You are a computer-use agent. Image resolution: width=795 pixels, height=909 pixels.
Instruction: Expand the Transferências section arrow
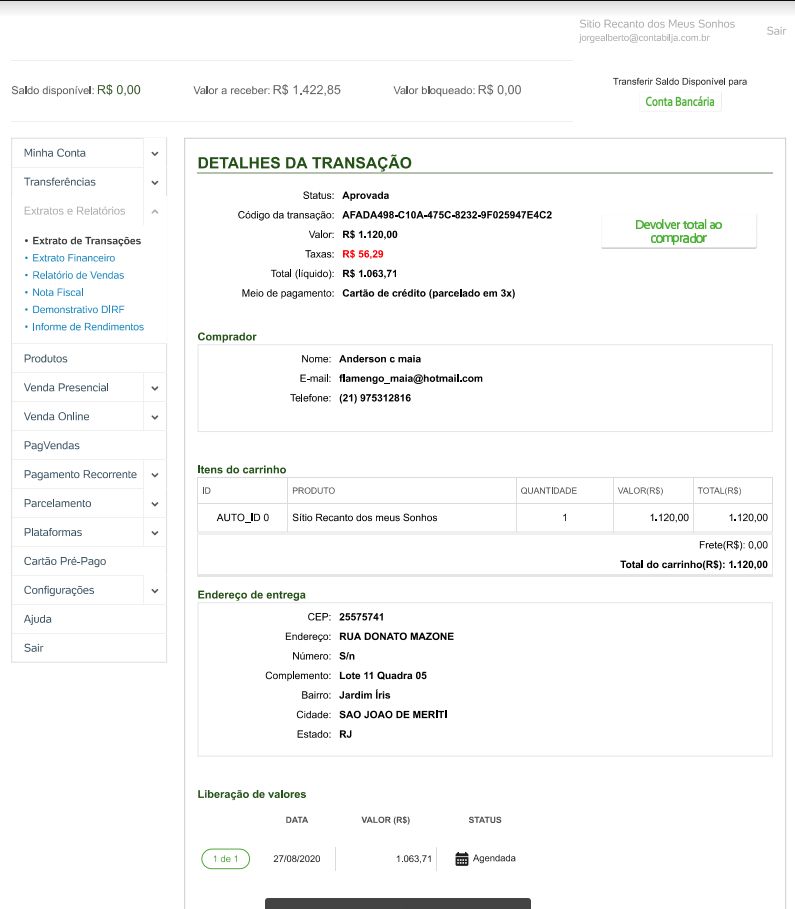click(155, 182)
